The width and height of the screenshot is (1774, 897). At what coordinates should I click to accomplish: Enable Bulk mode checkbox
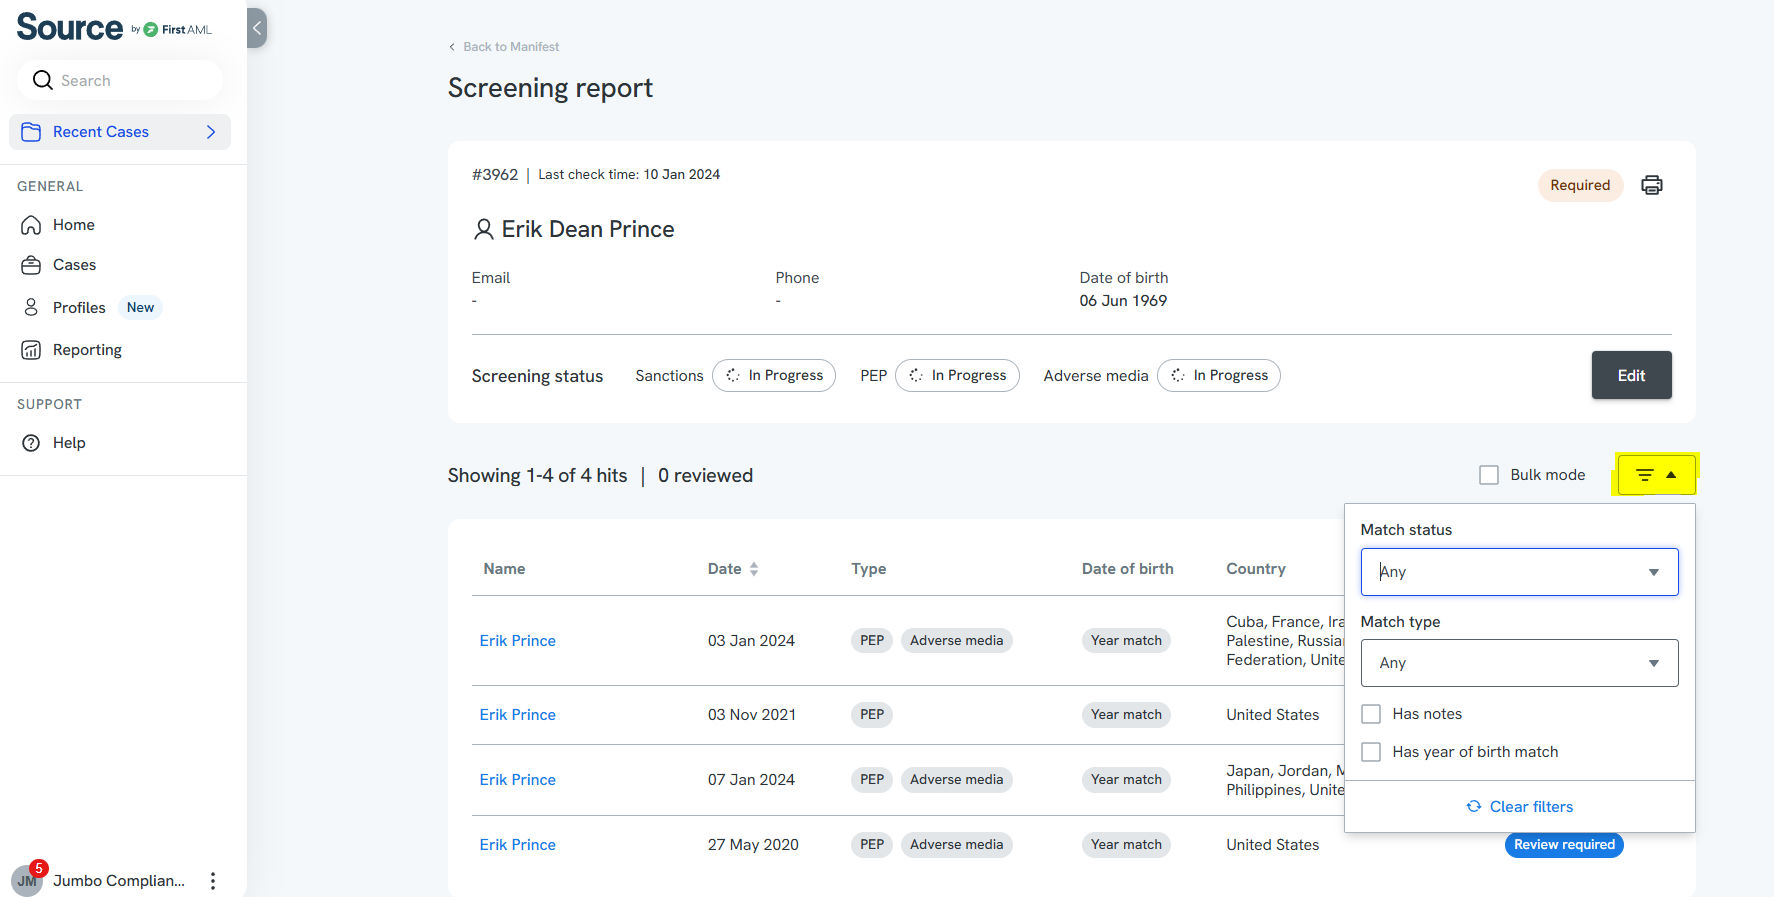pyautogui.click(x=1489, y=475)
